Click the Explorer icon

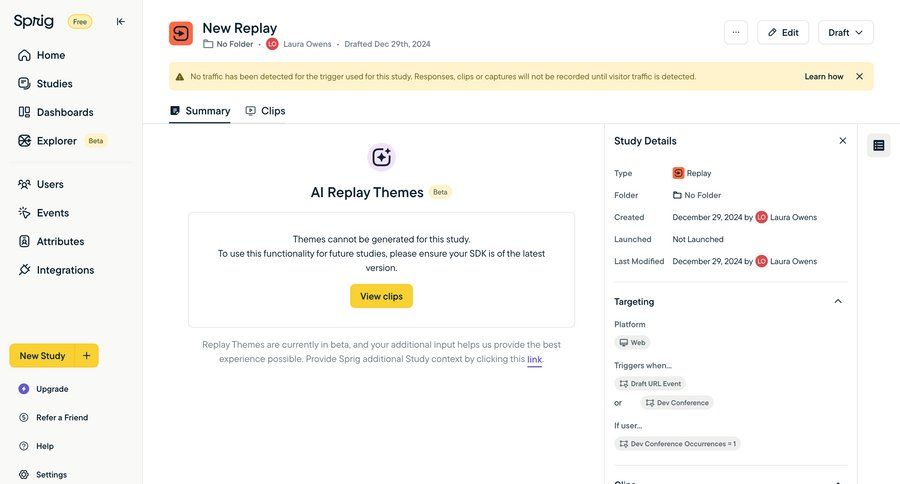click(x=24, y=141)
